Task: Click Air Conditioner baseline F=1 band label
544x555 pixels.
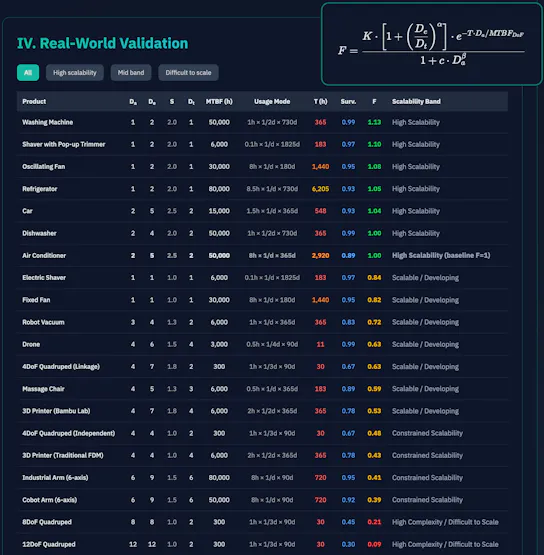Action: click(441, 256)
